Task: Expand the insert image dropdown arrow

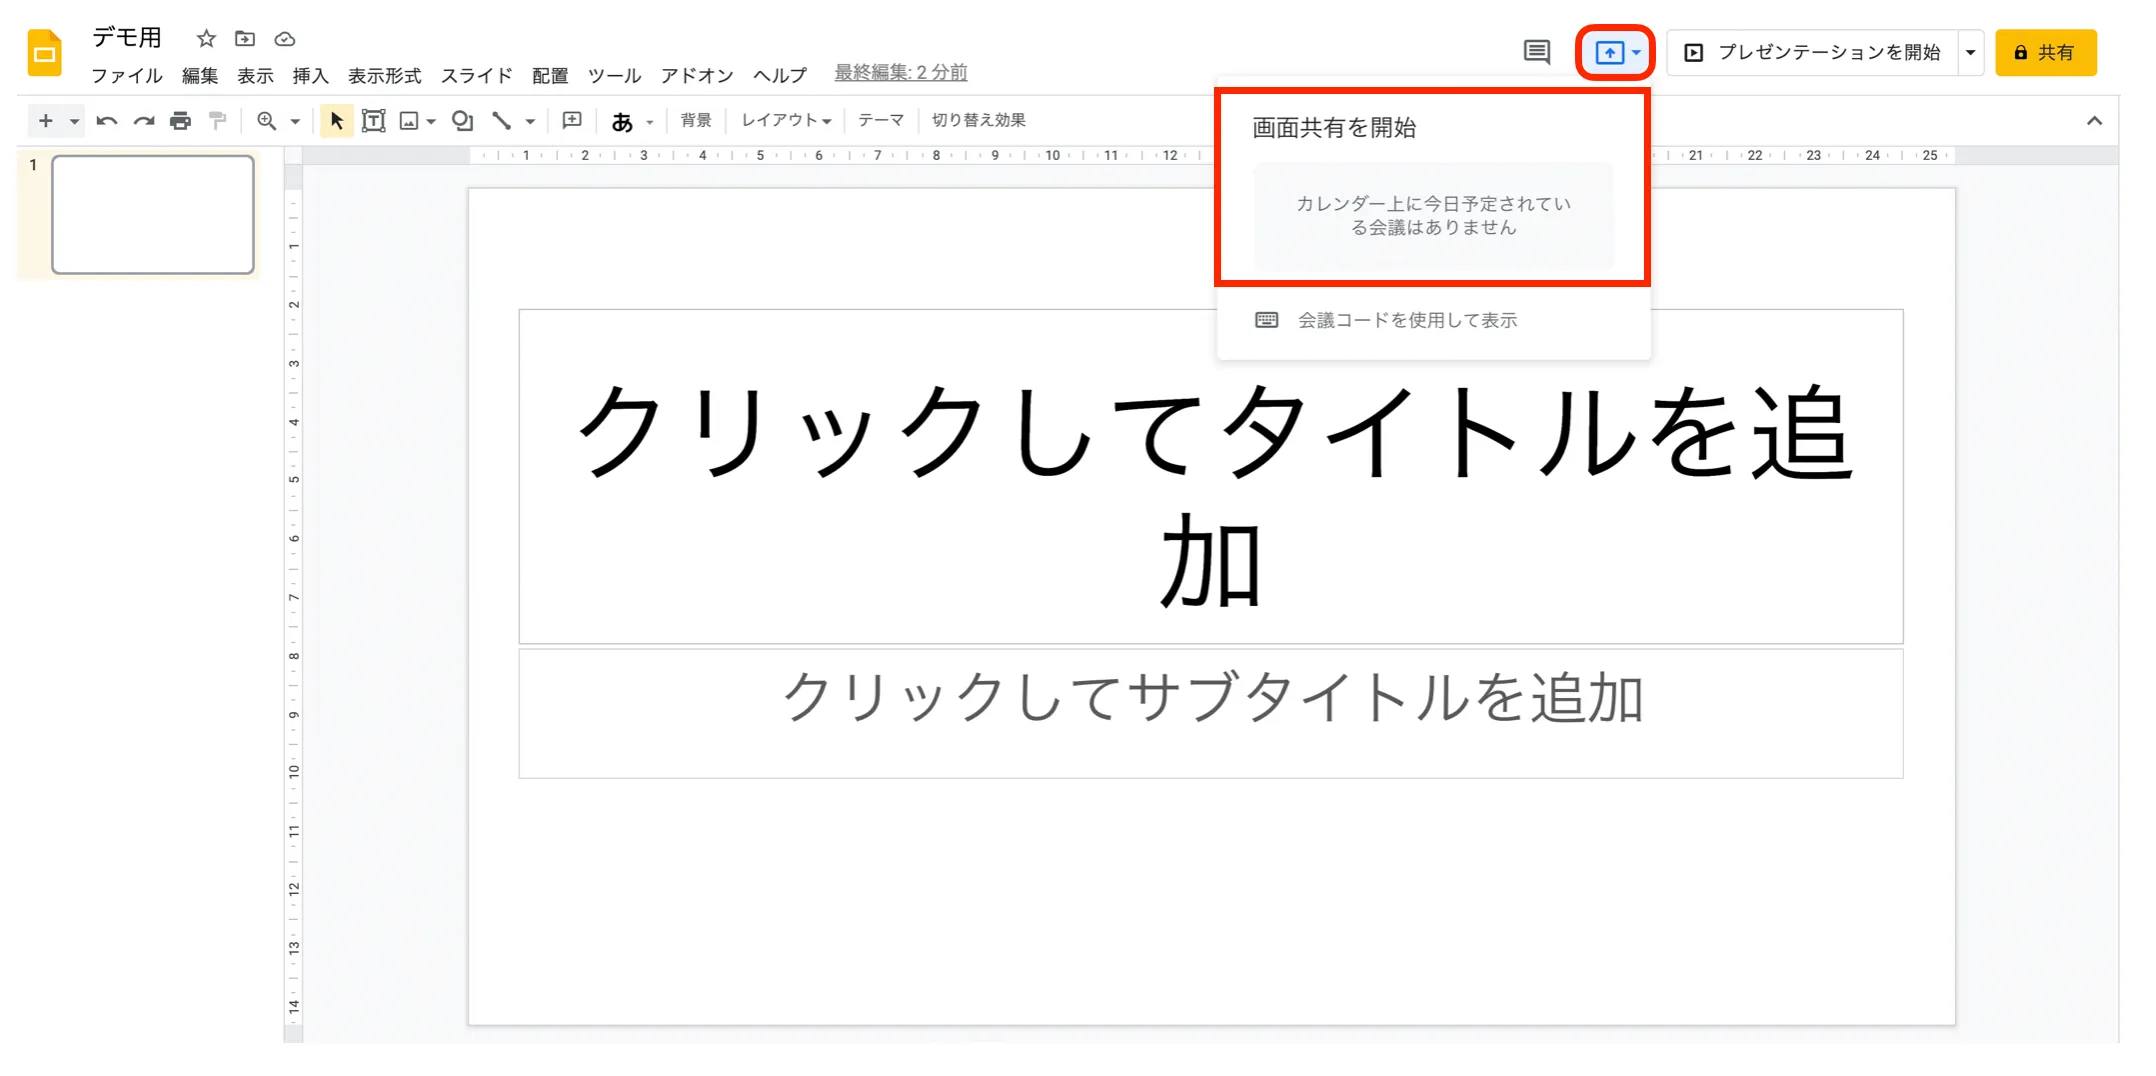Action: pos(431,122)
